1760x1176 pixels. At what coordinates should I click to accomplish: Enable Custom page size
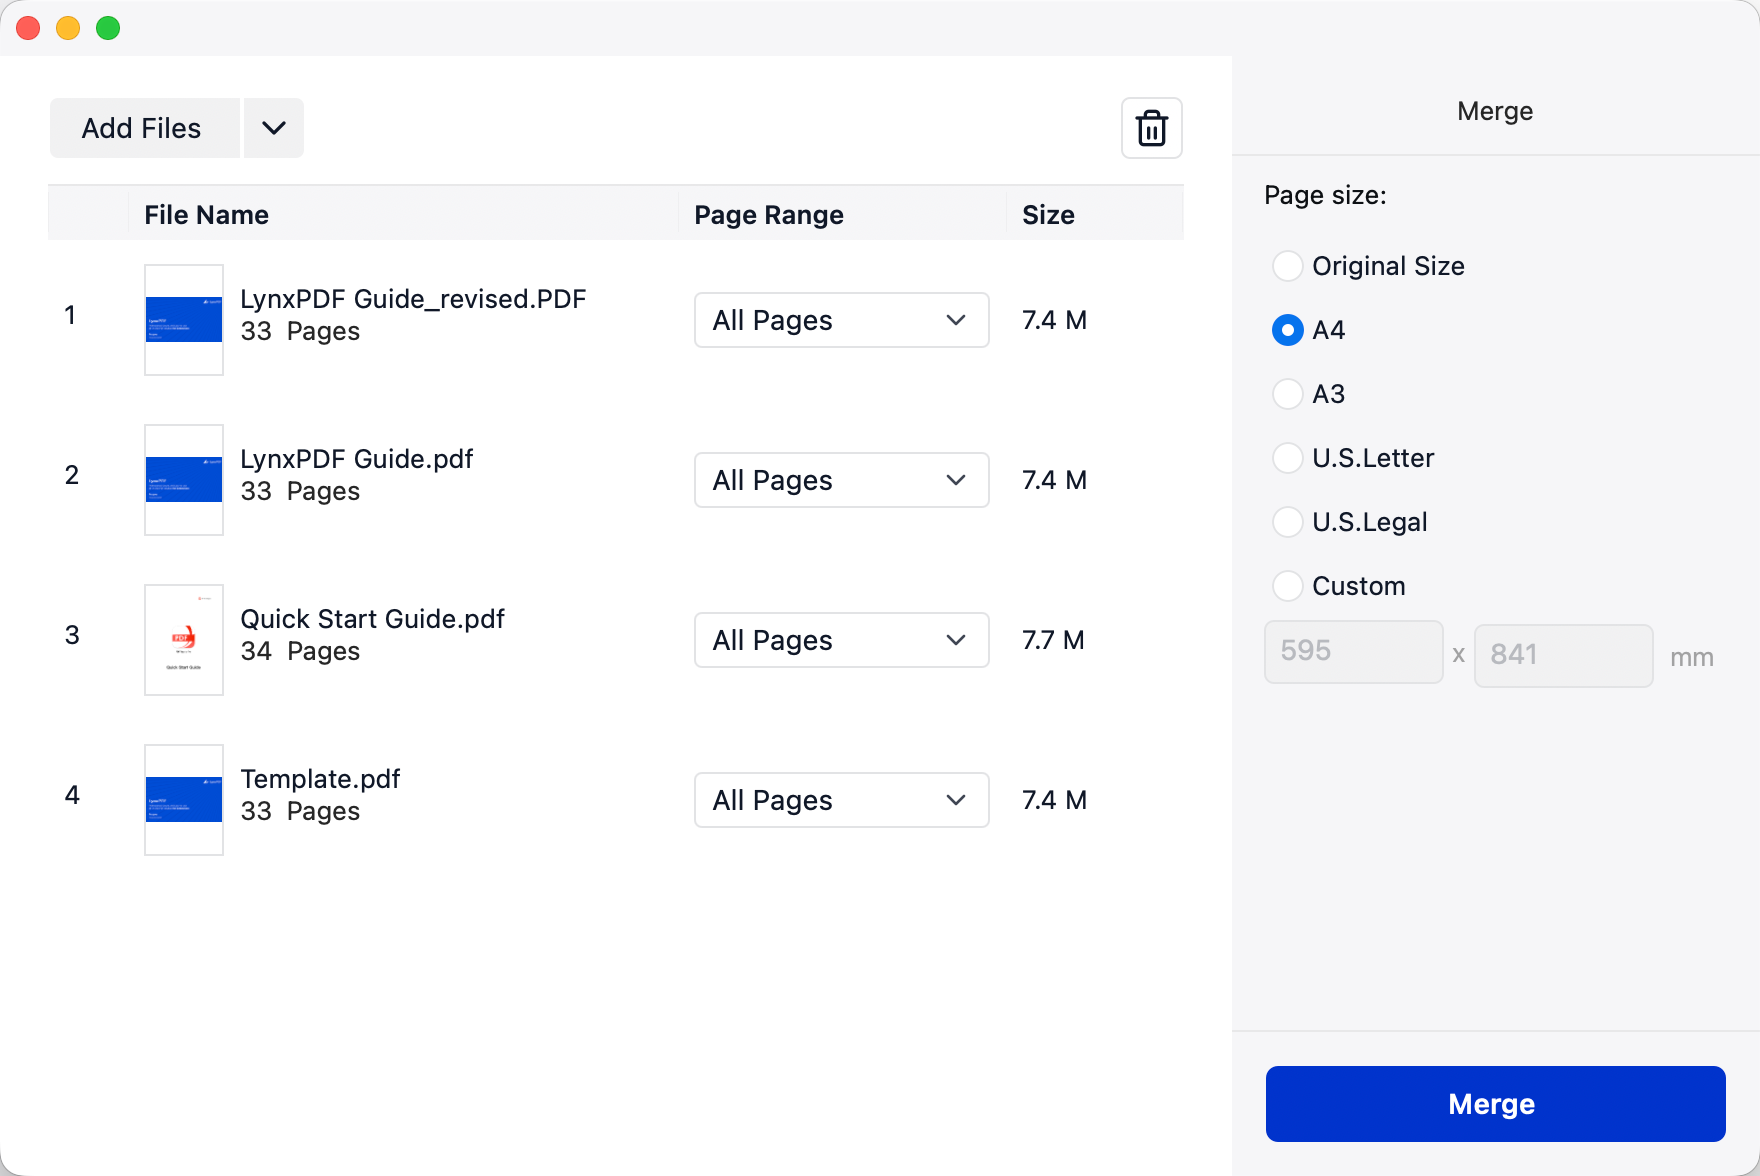click(1287, 586)
